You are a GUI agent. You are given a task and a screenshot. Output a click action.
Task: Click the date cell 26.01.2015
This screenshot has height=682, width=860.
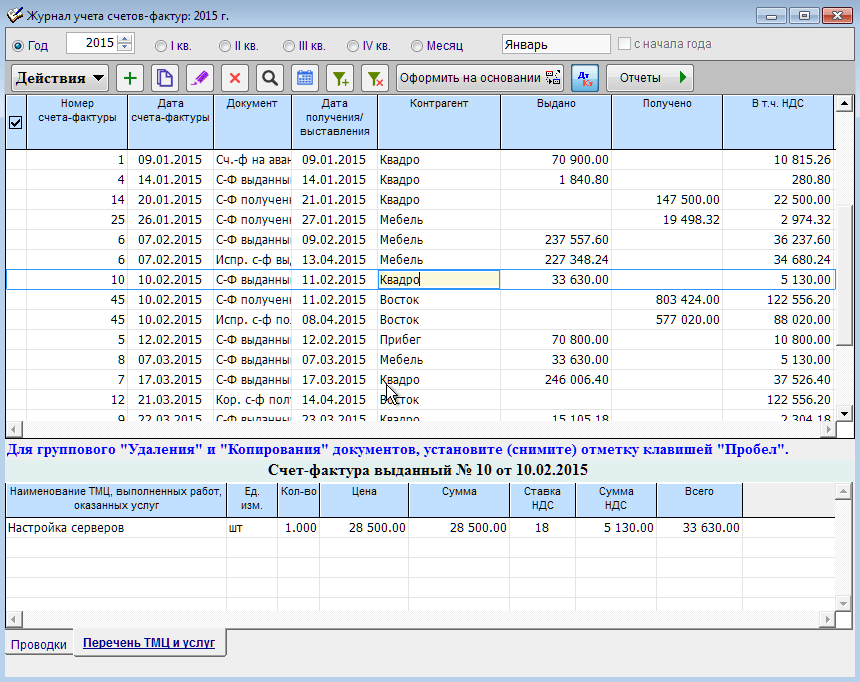click(x=171, y=219)
